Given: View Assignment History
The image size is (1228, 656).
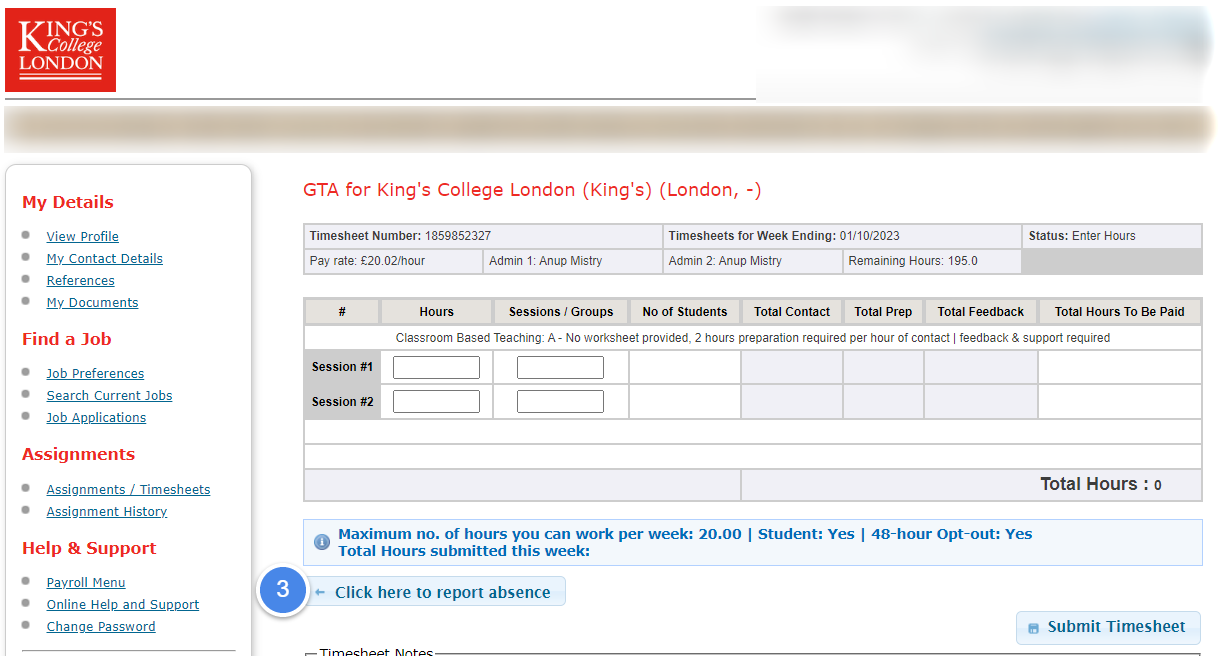Looking at the screenshot, I should click(x=106, y=511).
